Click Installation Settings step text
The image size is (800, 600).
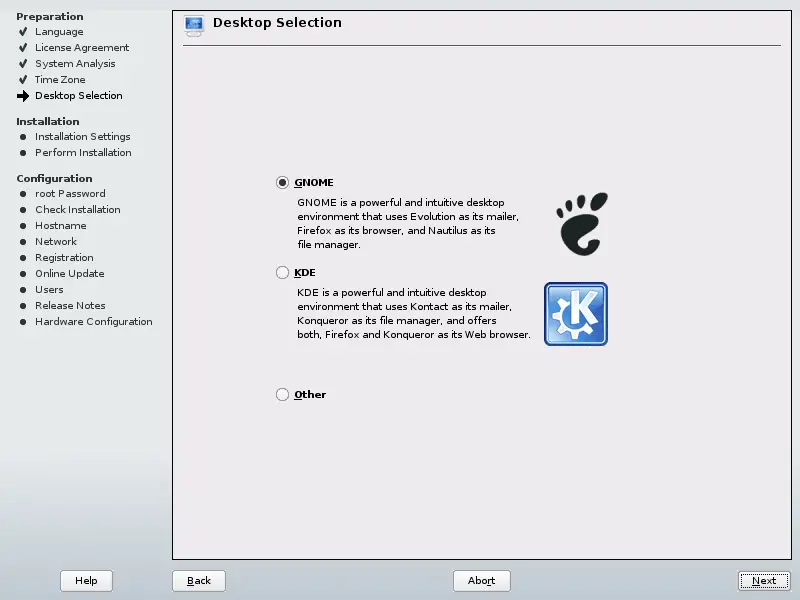[x=83, y=137]
